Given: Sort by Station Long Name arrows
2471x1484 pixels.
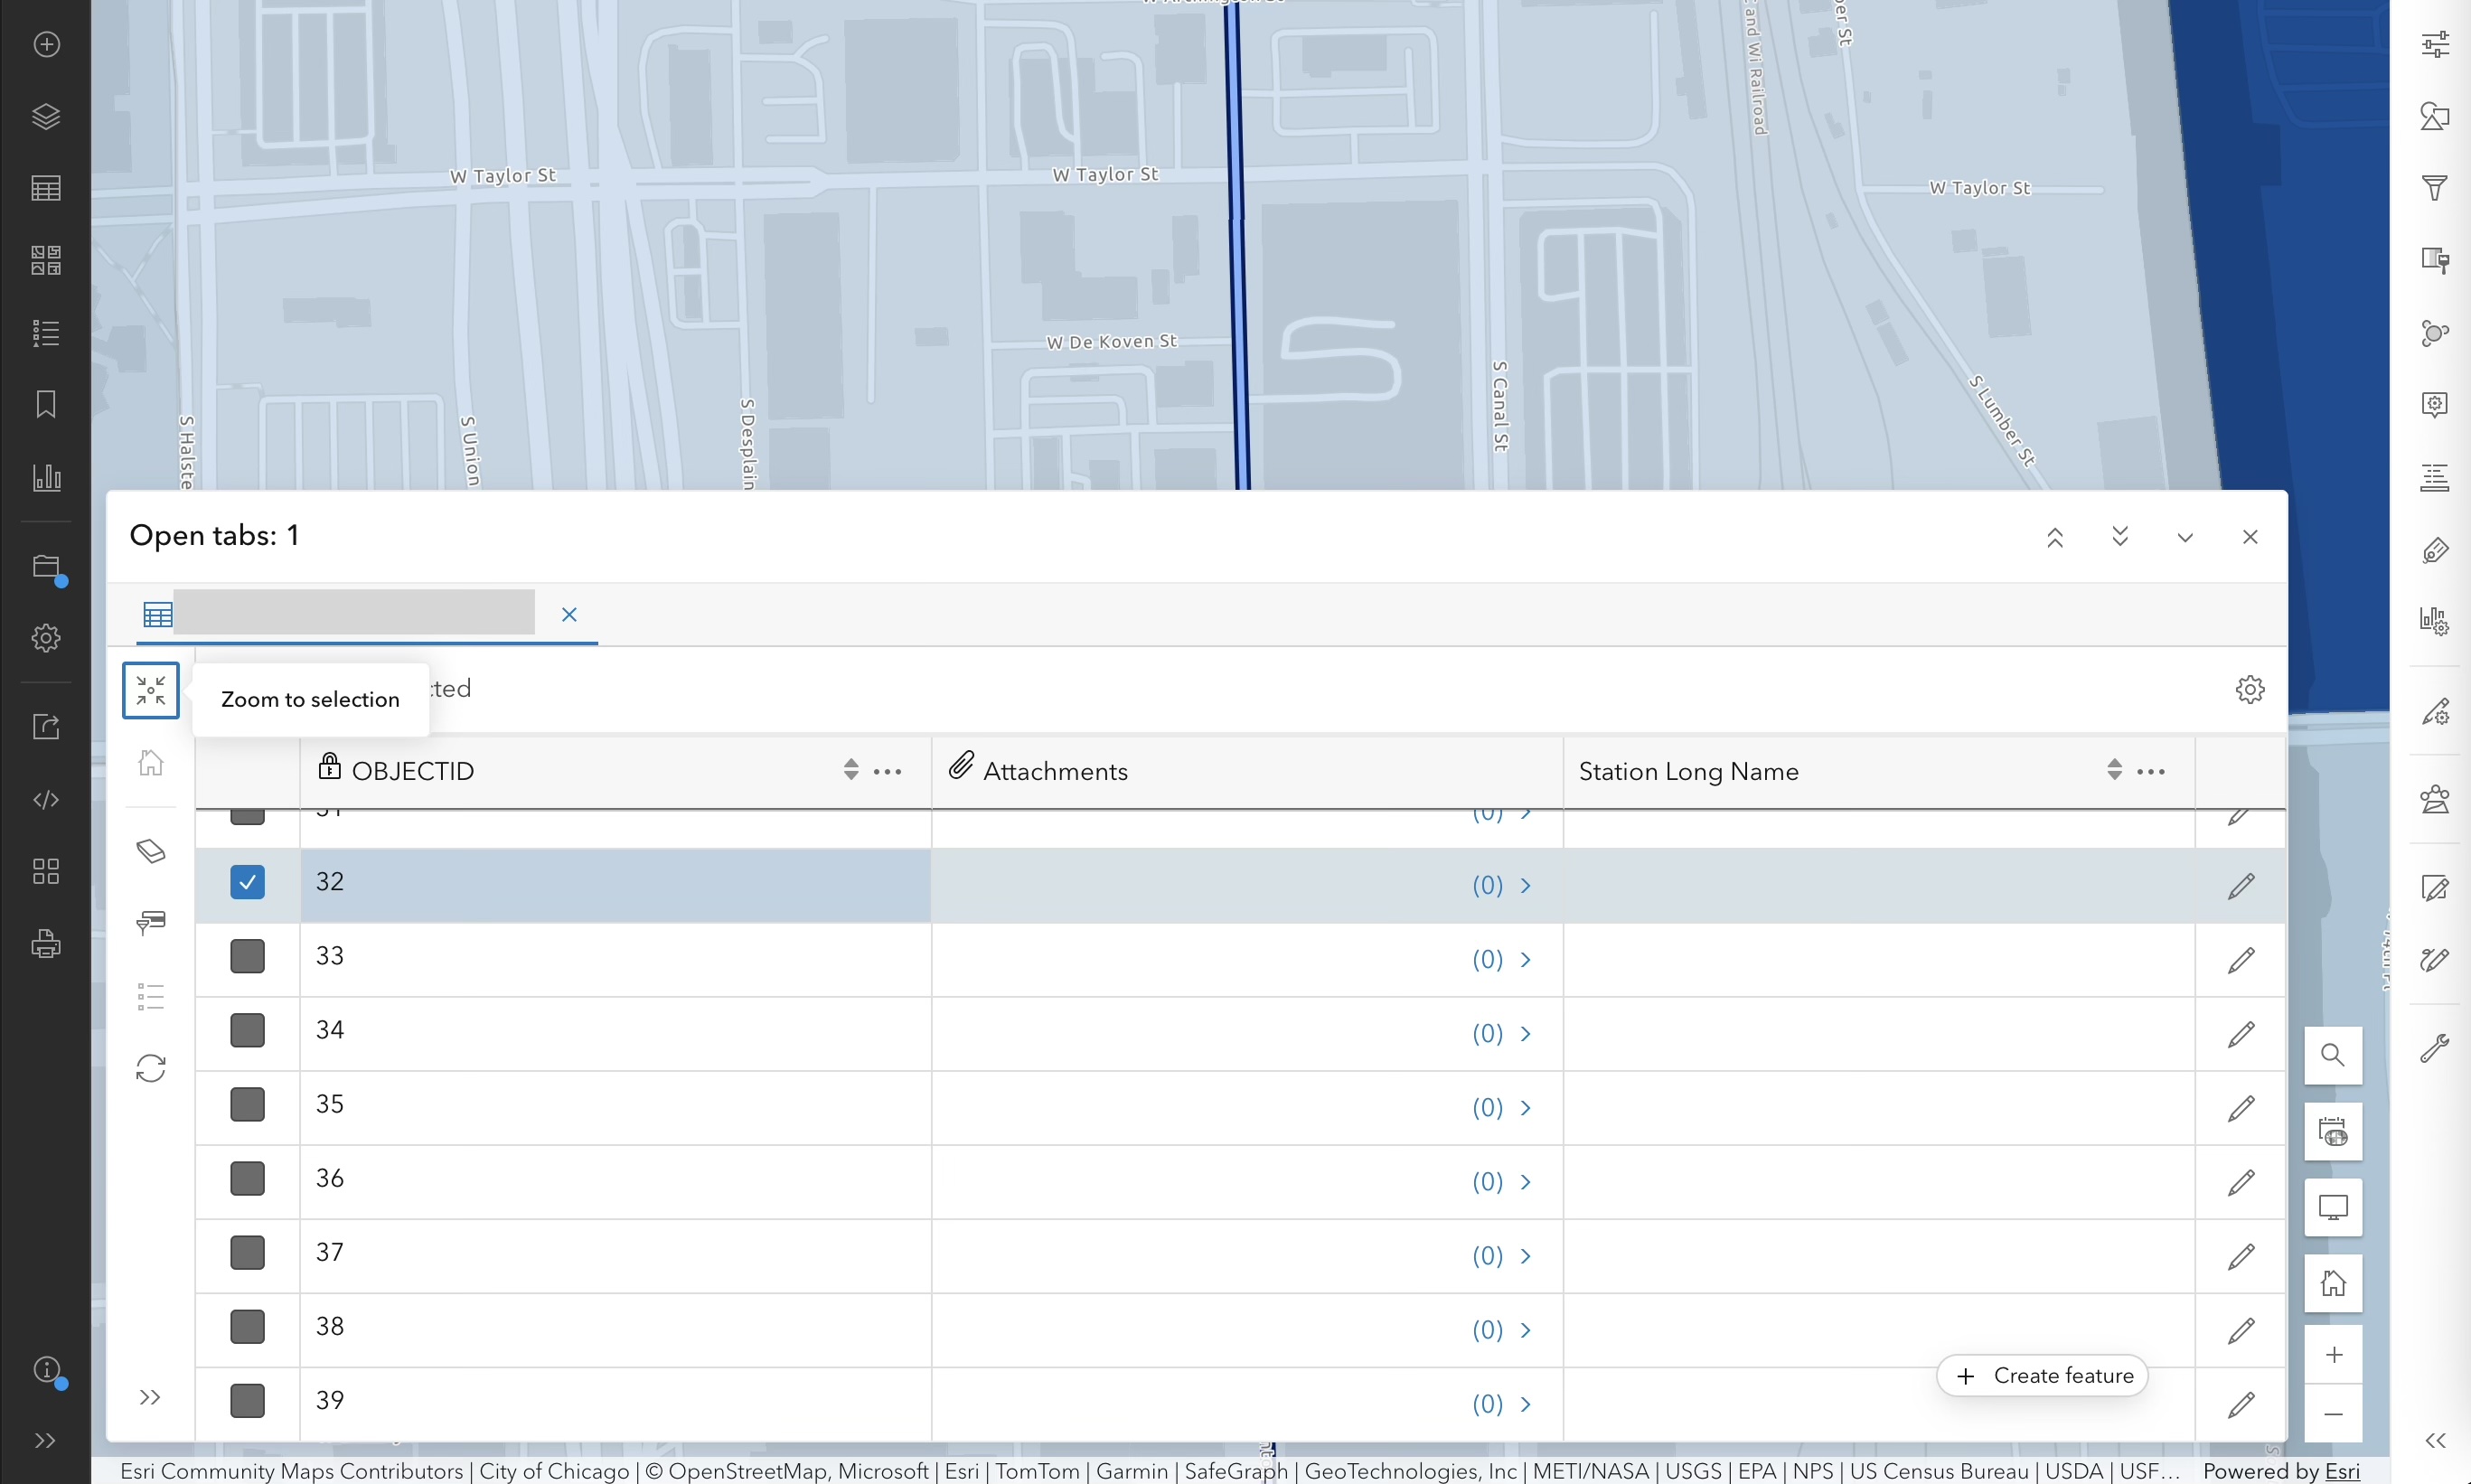Looking at the screenshot, I should point(2114,769).
